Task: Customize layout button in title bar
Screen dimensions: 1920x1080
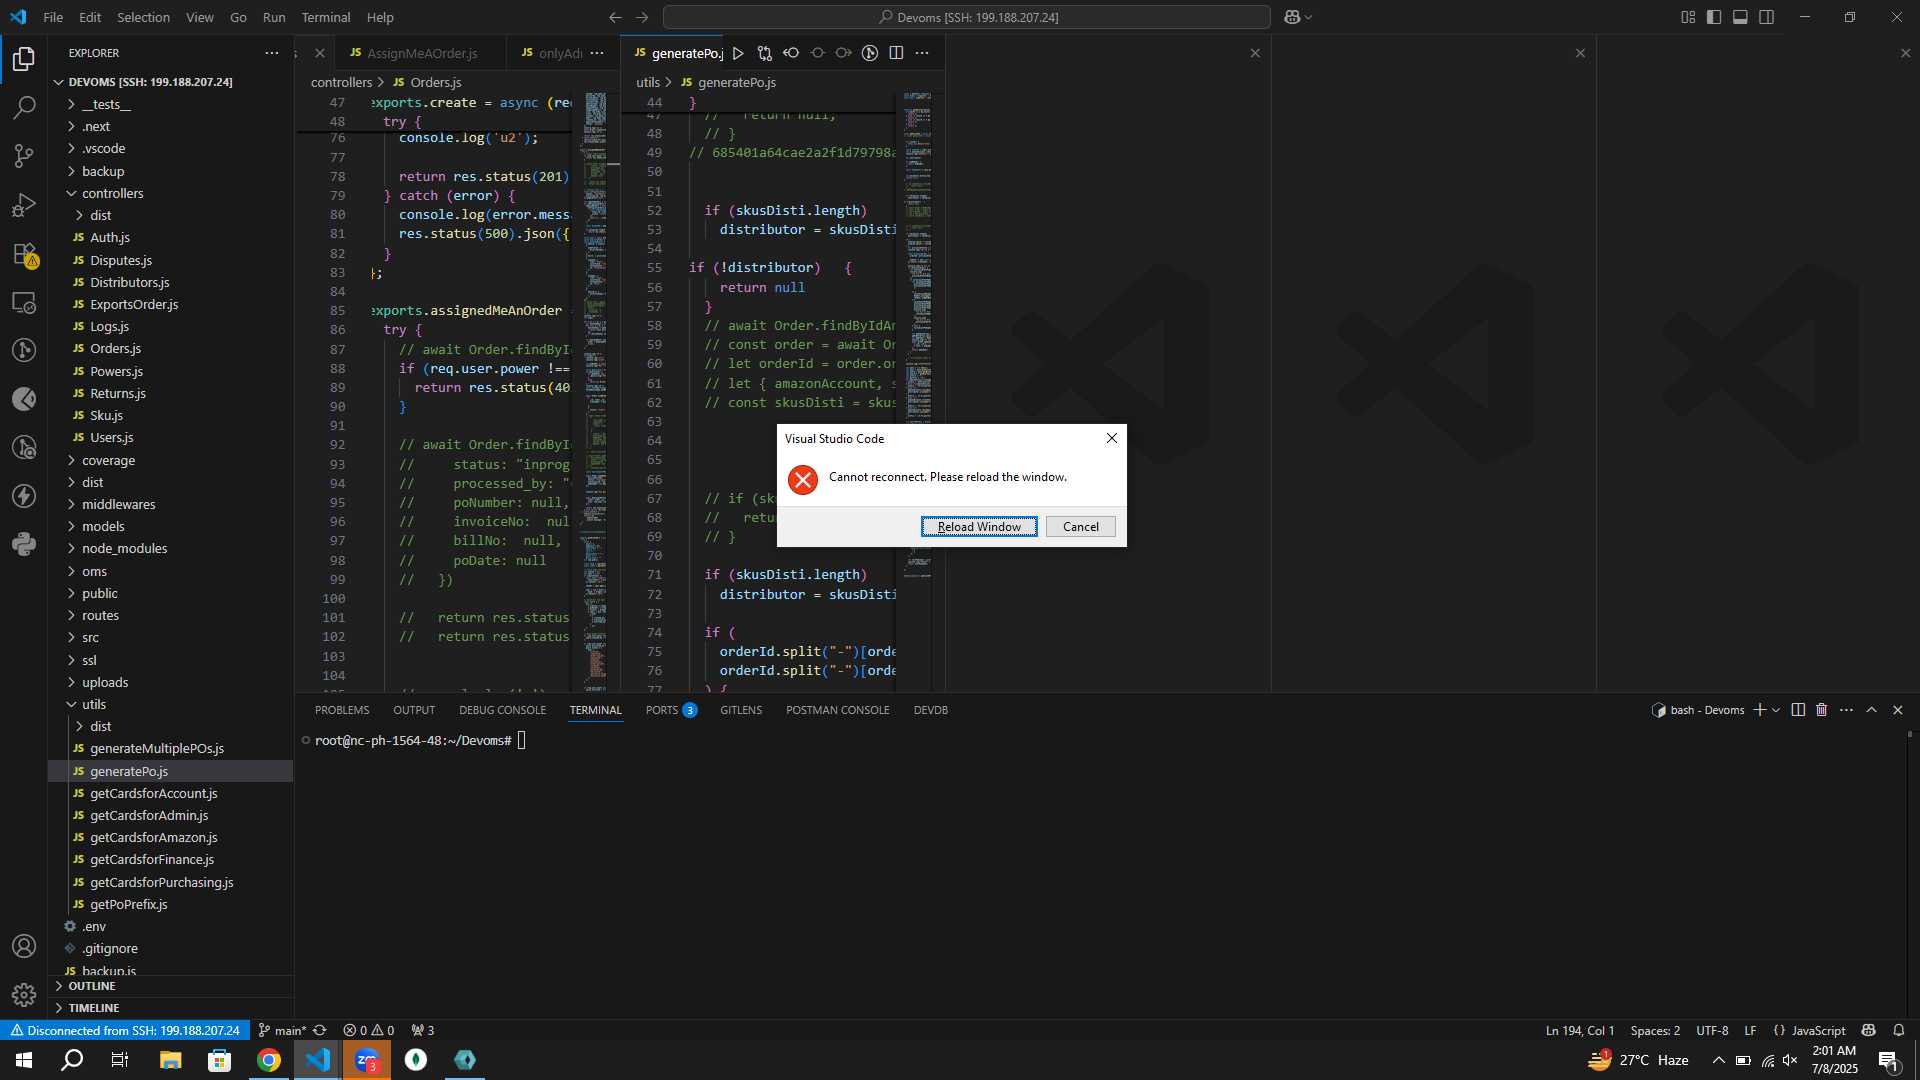Action: coord(1688,17)
